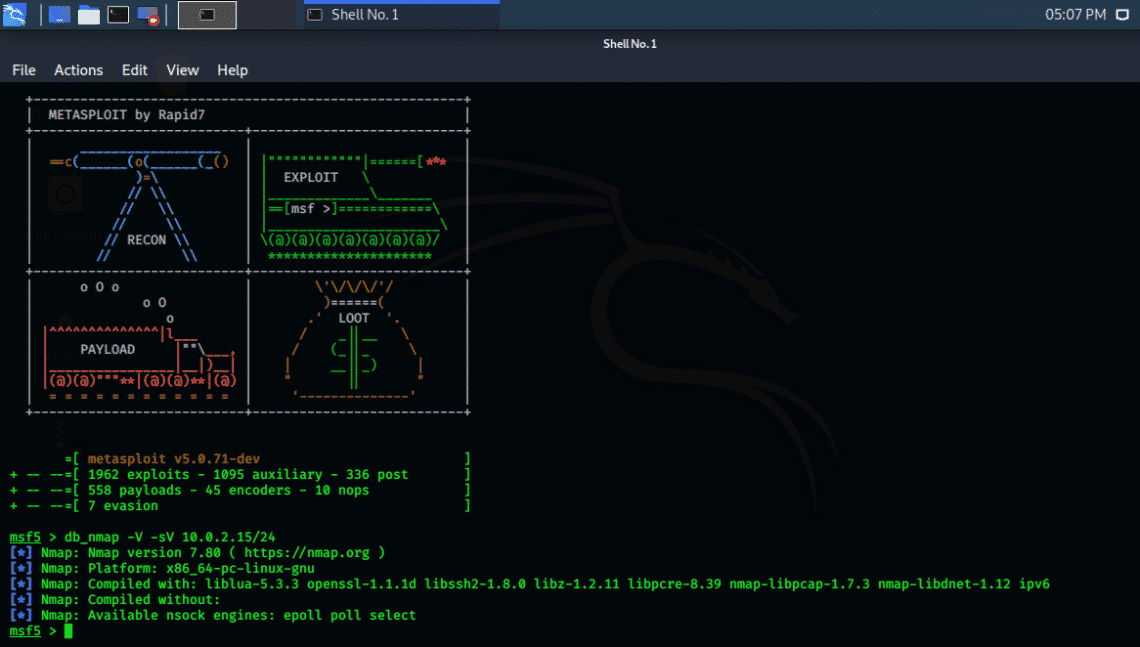The image size is (1140, 647).
Task: Open the Edit menu
Action: 134,70
